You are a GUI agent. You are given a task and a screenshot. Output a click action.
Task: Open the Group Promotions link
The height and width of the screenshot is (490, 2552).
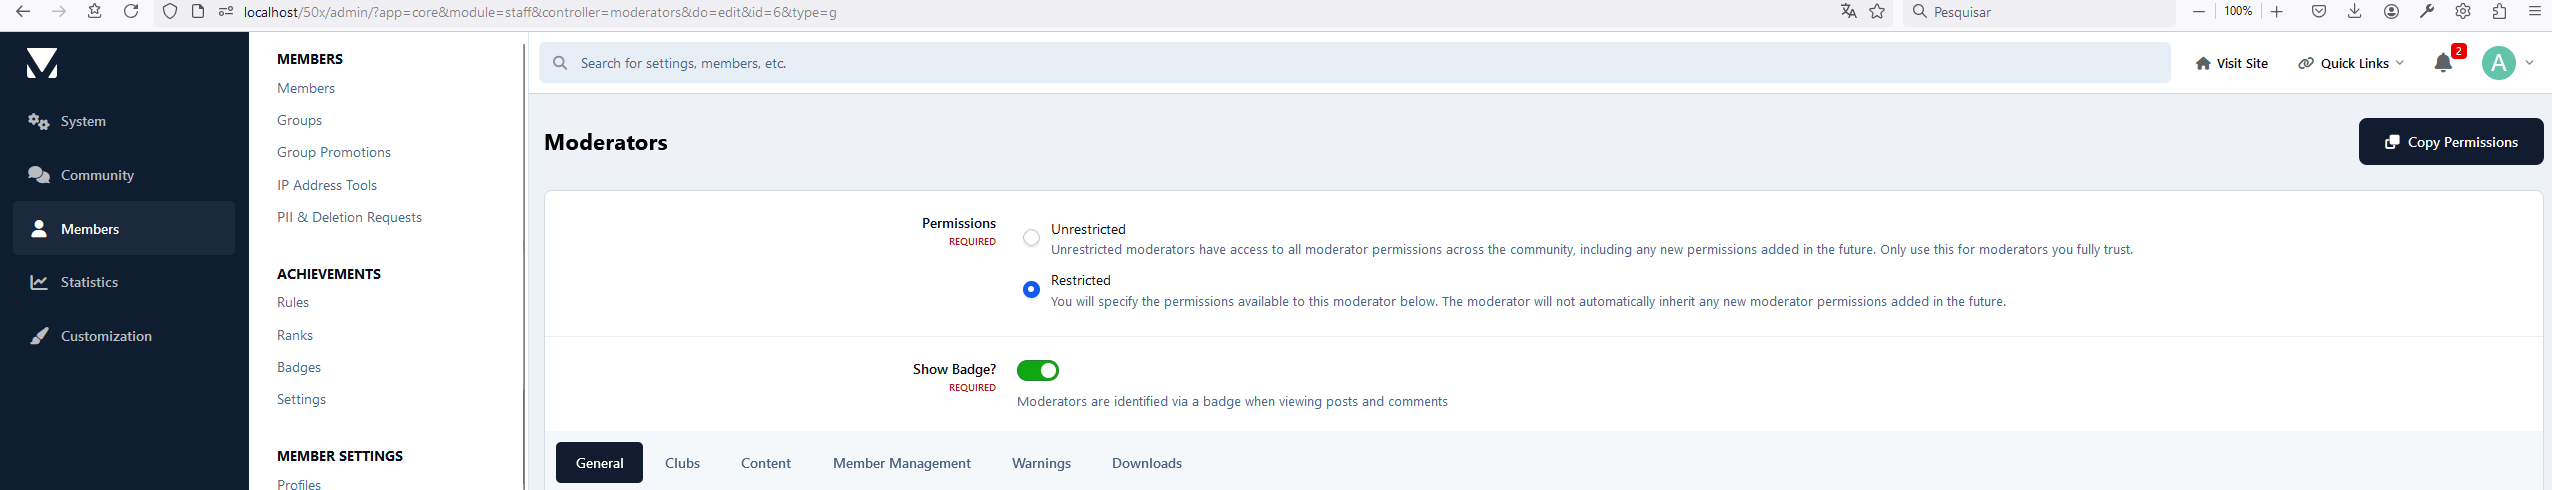[x=334, y=152]
